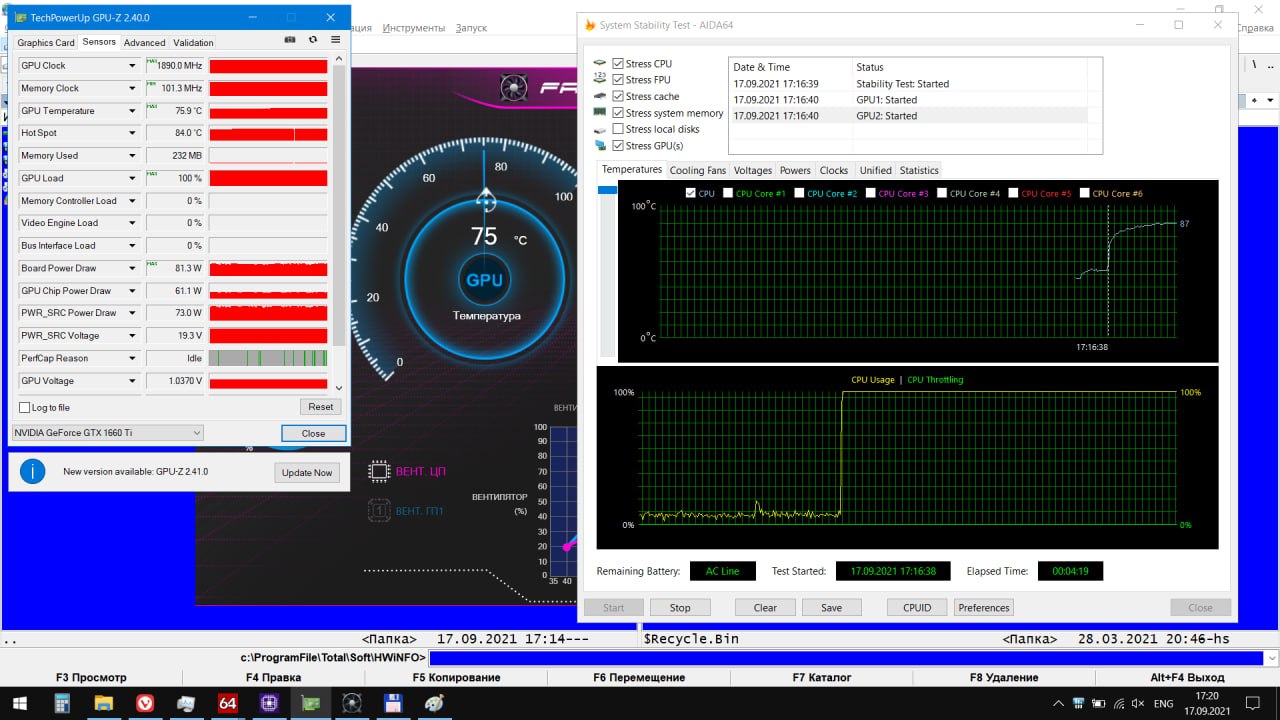The width and height of the screenshot is (1280, 720).
Task: Open the Graphics Card tab
Action: click(46, 43)
